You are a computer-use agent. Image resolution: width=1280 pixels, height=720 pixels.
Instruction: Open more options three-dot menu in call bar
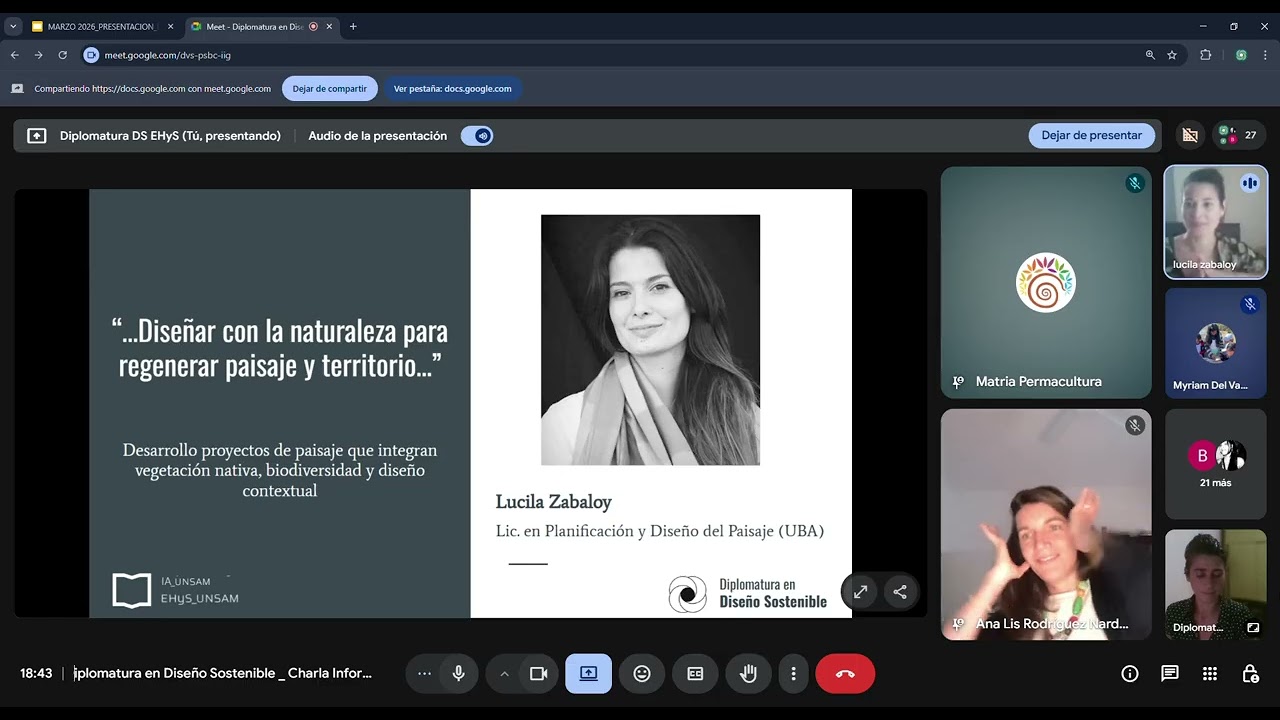(x=793, y=674)
